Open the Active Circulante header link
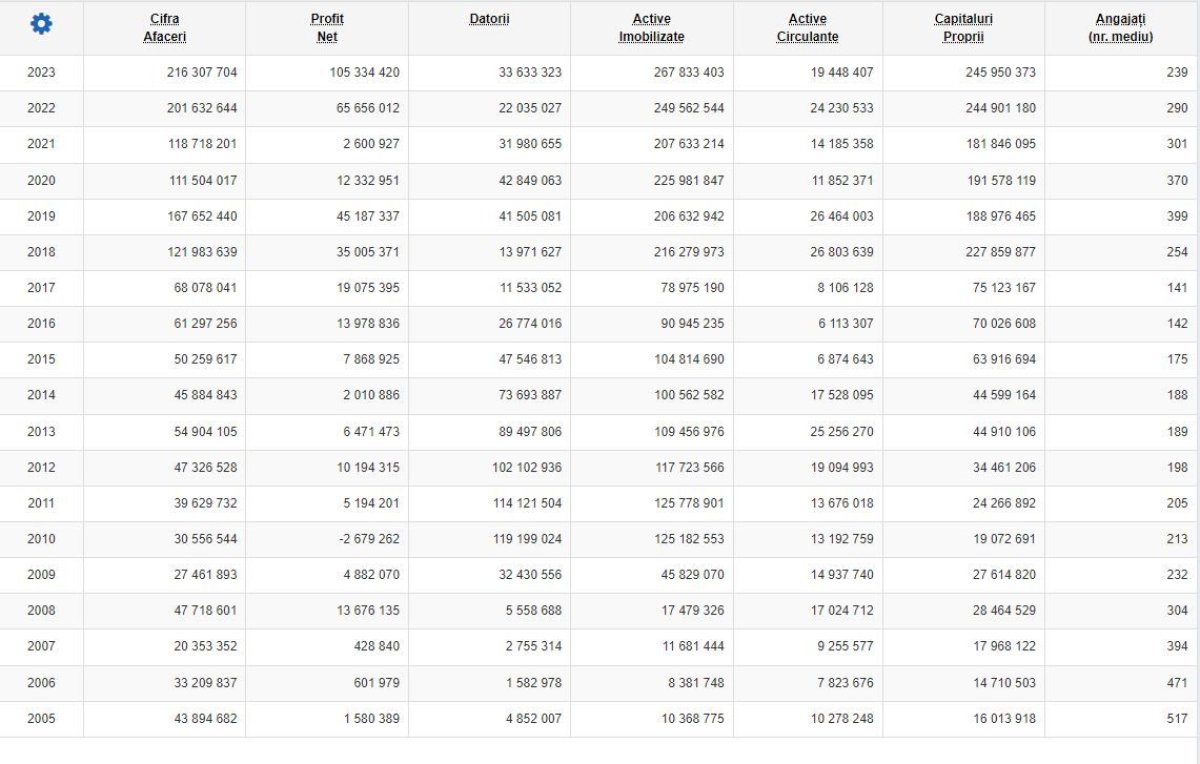Viewport: 1200px width, 764px height. [x=807, y=28]
